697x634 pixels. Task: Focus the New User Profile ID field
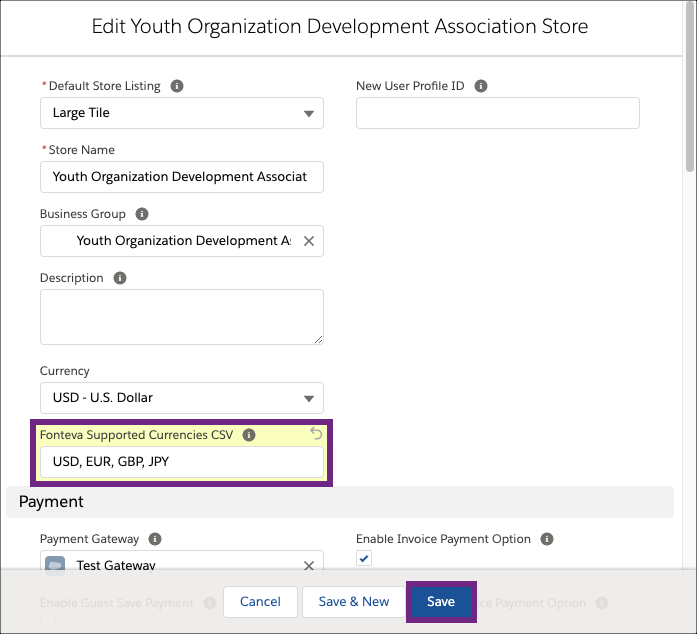tap(498, 113)
